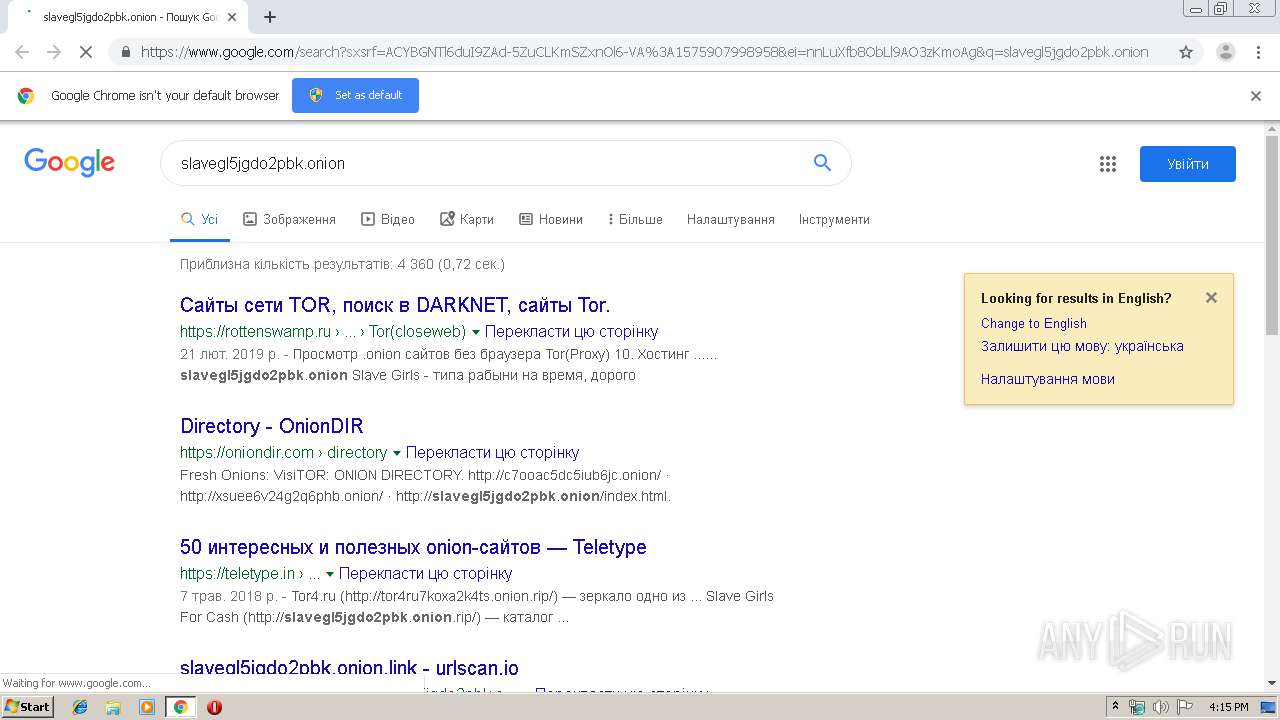Open Налаштування search settings
This screenshot has height=720, width=1280.
[730, 219]
